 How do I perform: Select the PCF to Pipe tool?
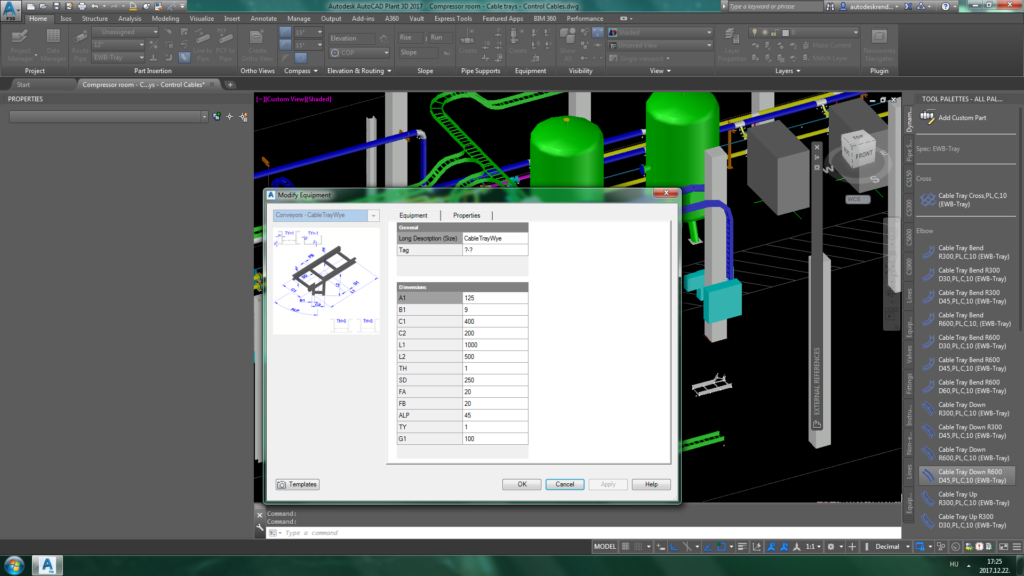[225, 45]
